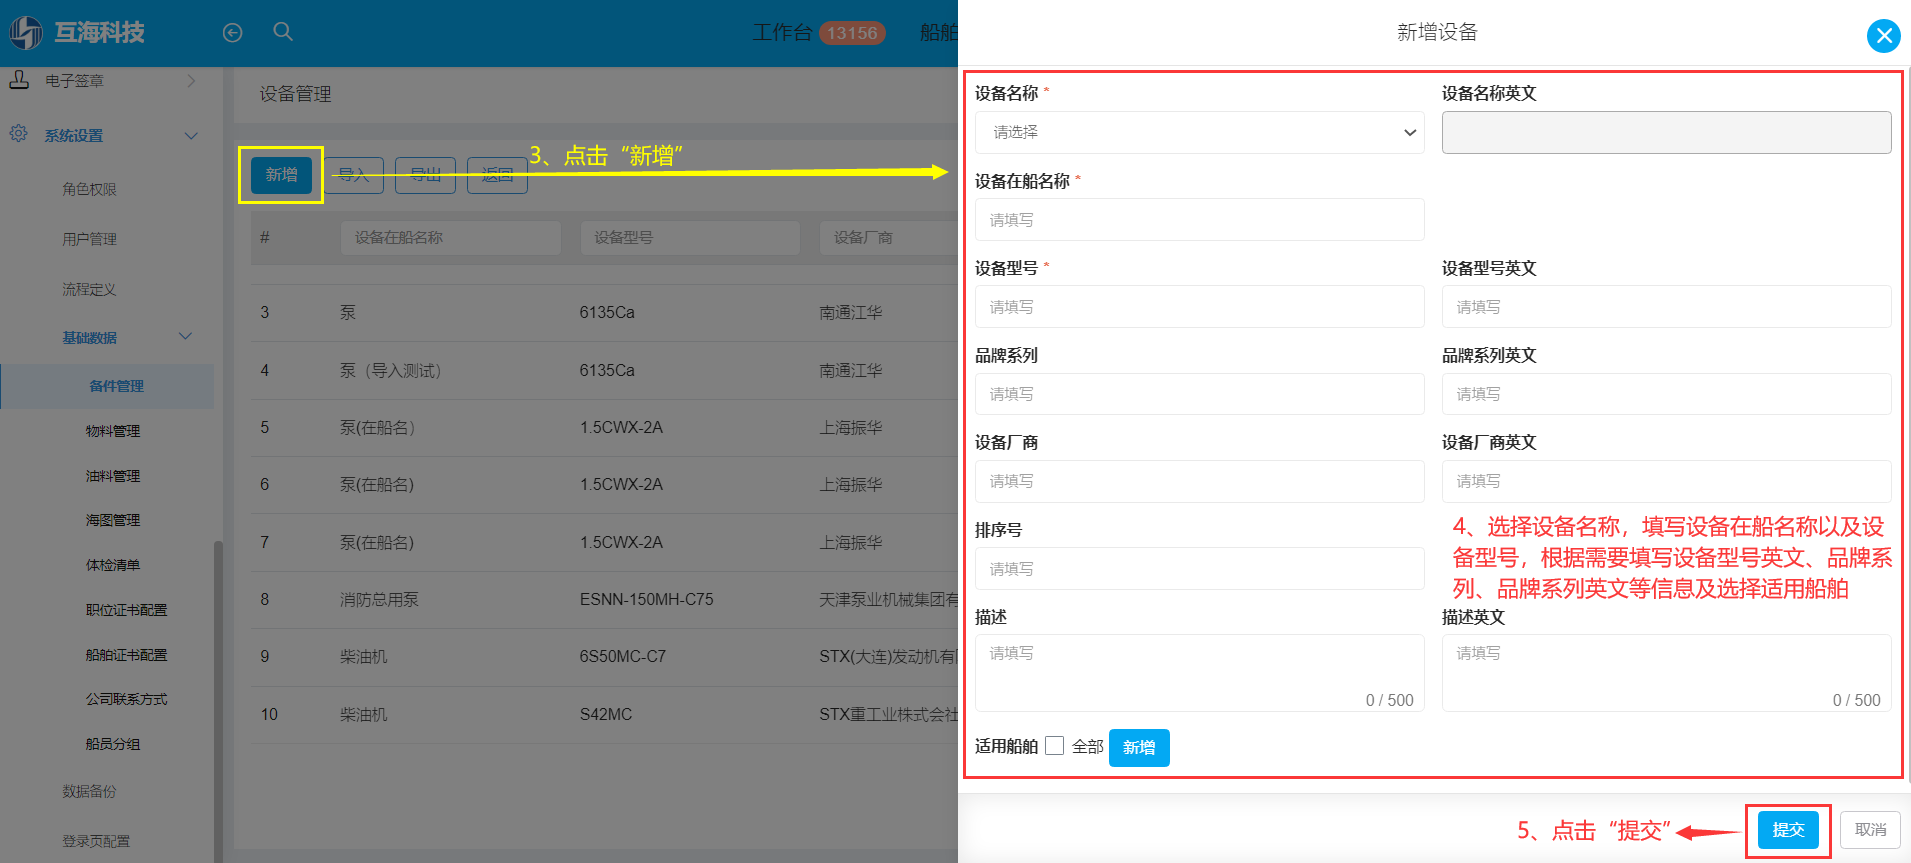Click the 导入 button
Screen dimensions: 1911x863
pos(353,175)
